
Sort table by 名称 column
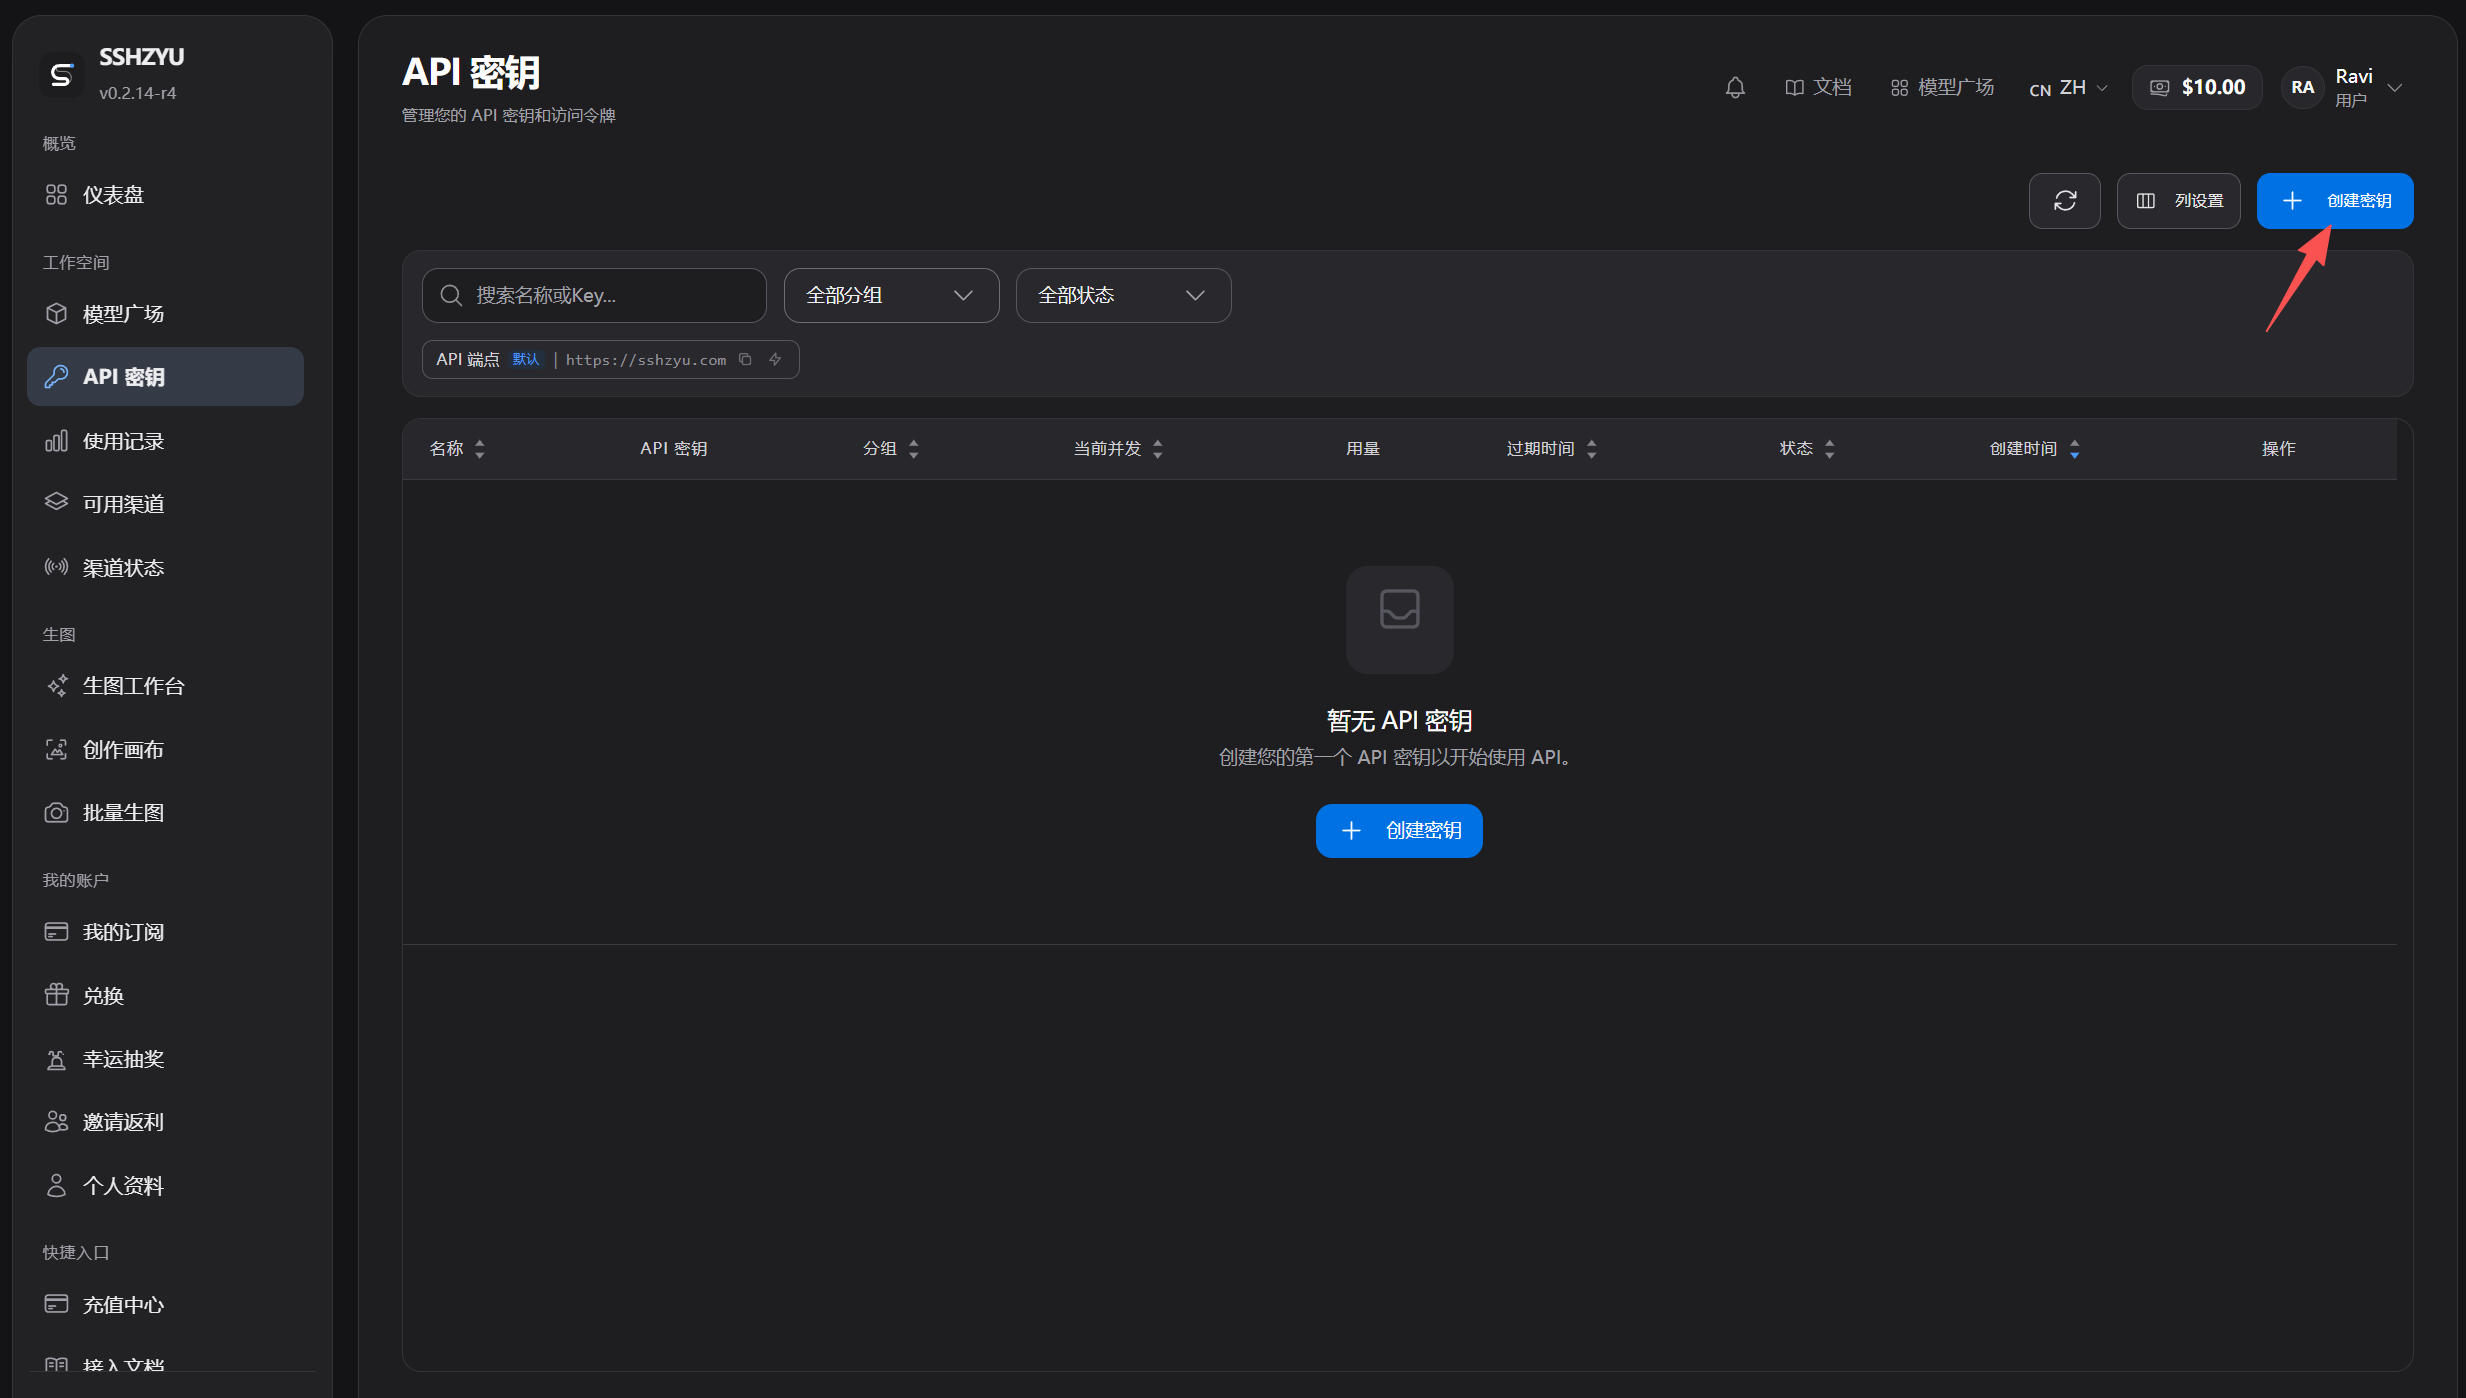point(457,449)
